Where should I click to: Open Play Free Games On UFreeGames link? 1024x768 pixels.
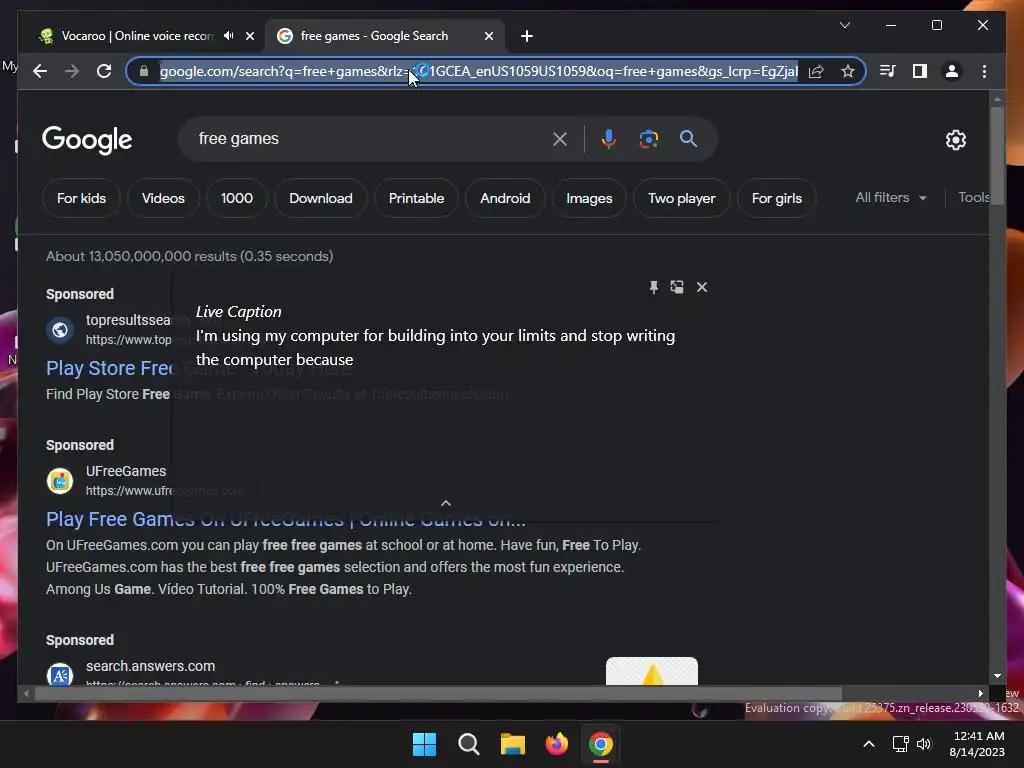(x=285, y=519)
